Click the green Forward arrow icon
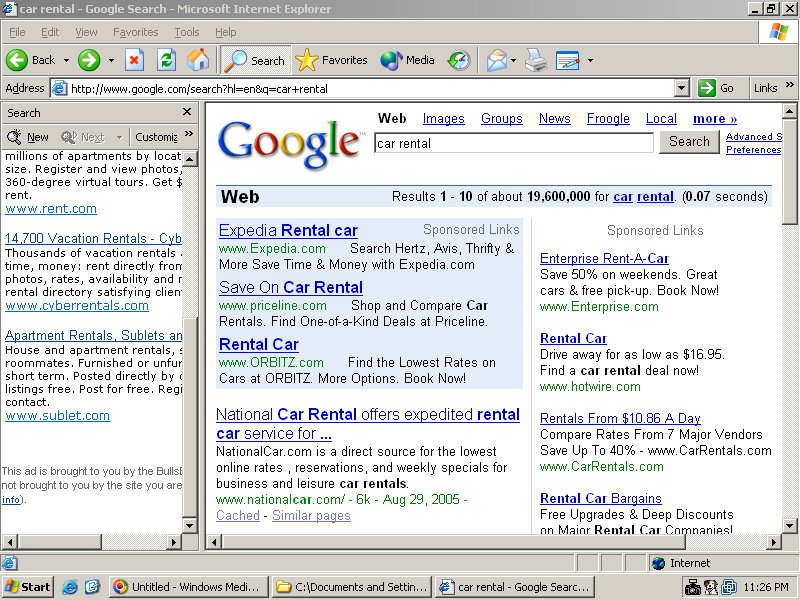Screen dimensions: 800x600 click(x=89, y=60)
